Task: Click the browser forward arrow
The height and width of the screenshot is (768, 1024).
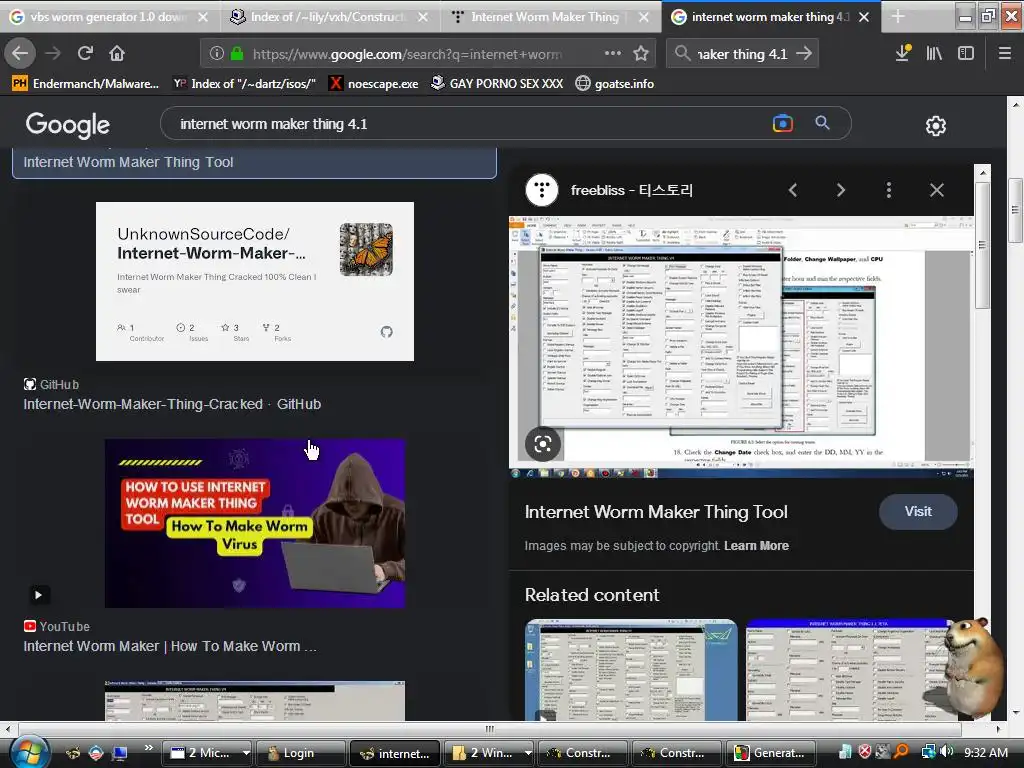Action: [53, 54]
